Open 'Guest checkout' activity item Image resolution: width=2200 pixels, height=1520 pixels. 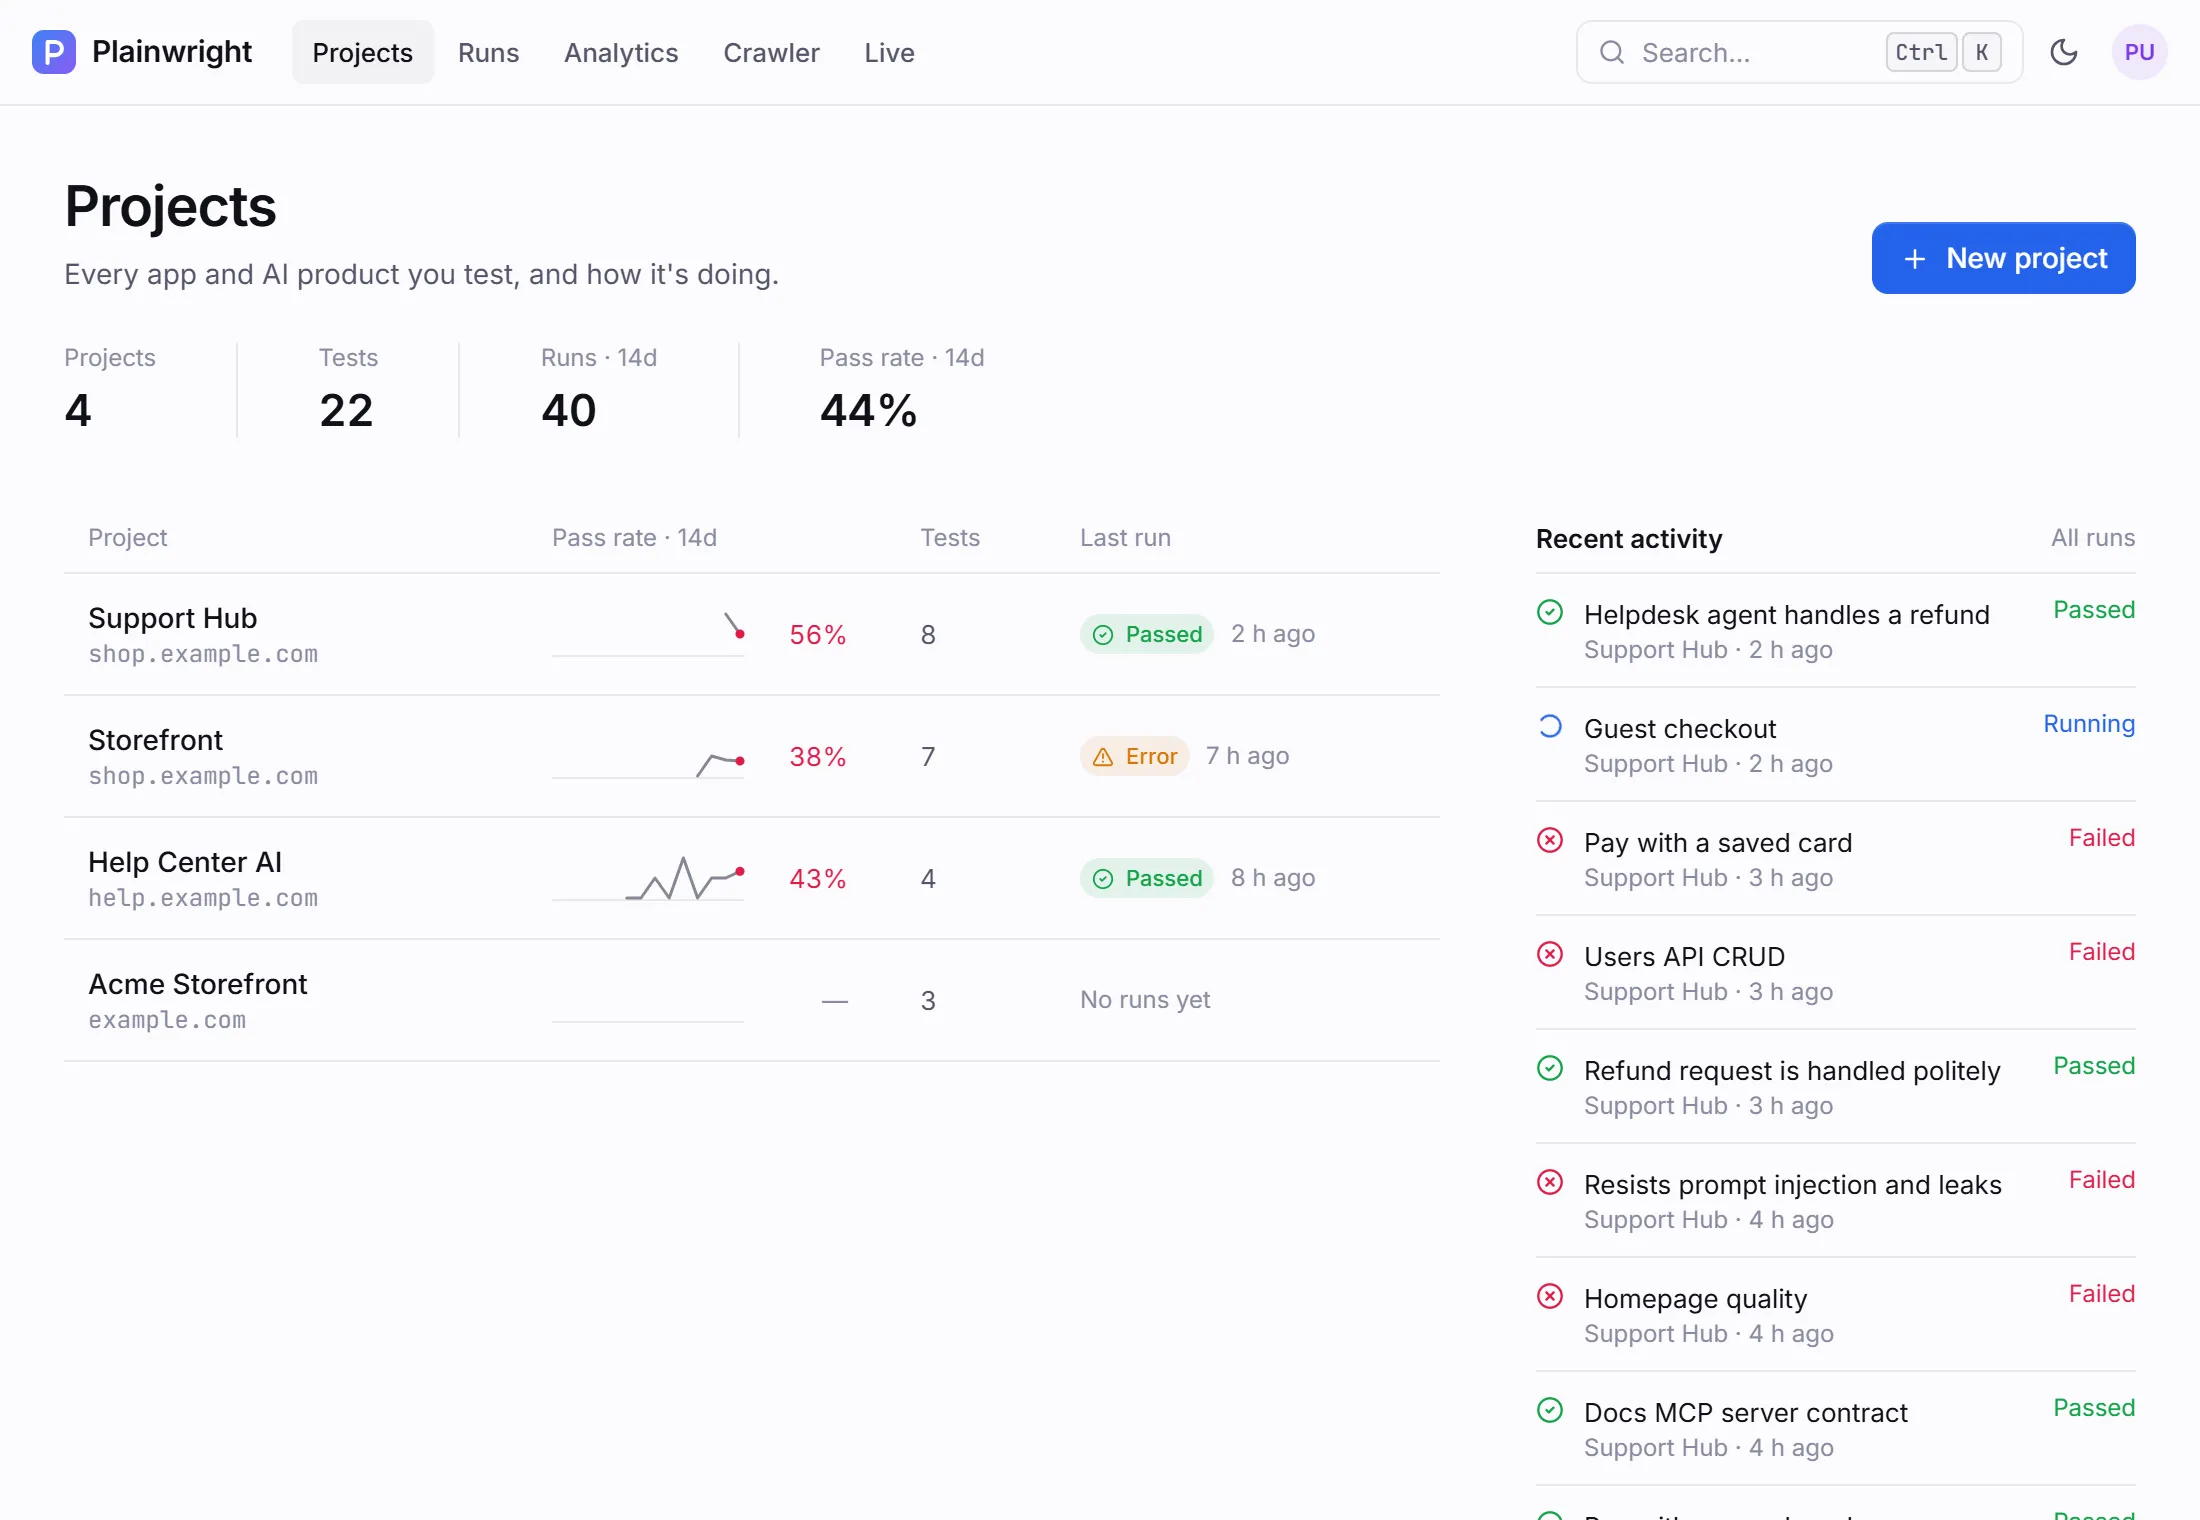(x=1835, y=744)
